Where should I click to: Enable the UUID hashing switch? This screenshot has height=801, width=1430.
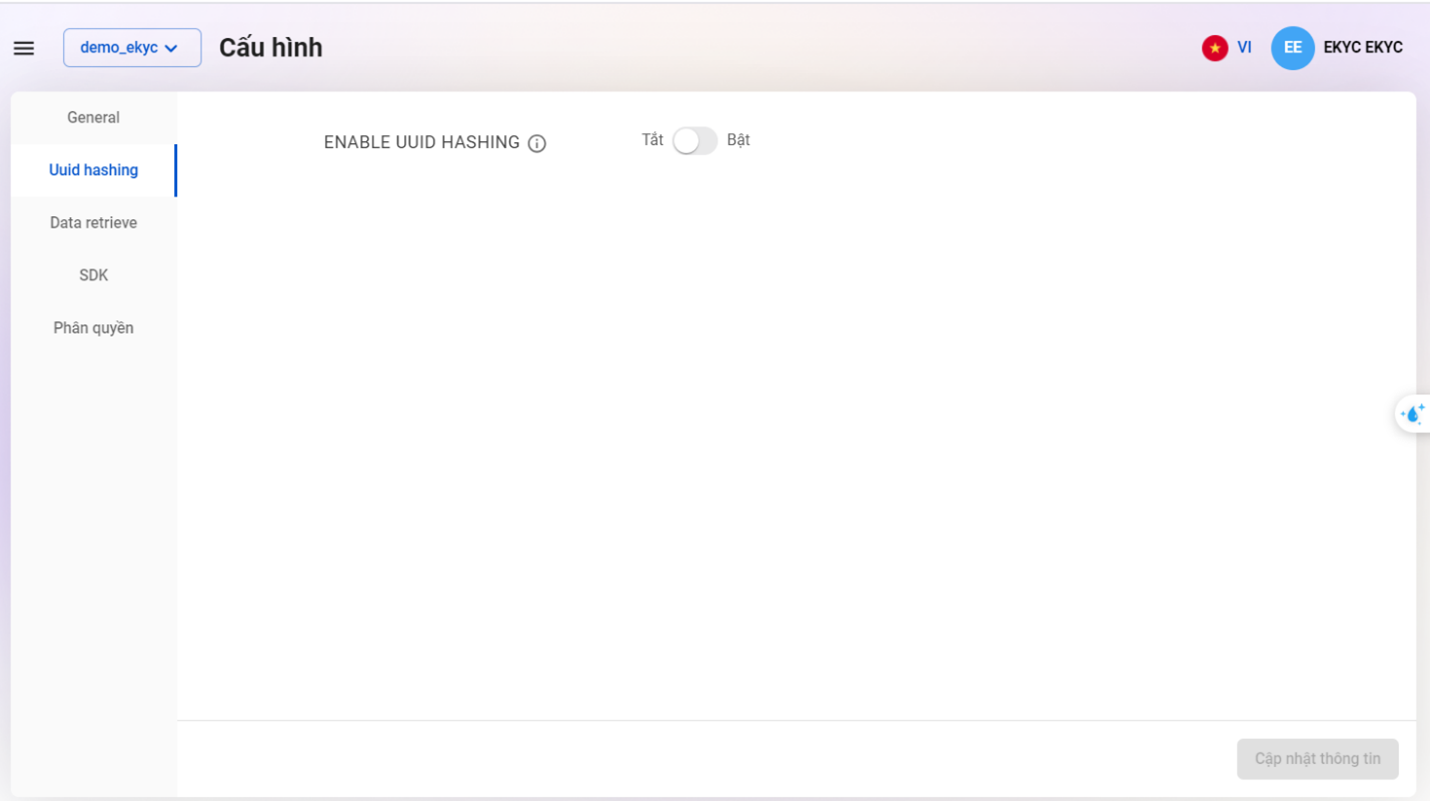pyautogui.click(x=694, y=141)
